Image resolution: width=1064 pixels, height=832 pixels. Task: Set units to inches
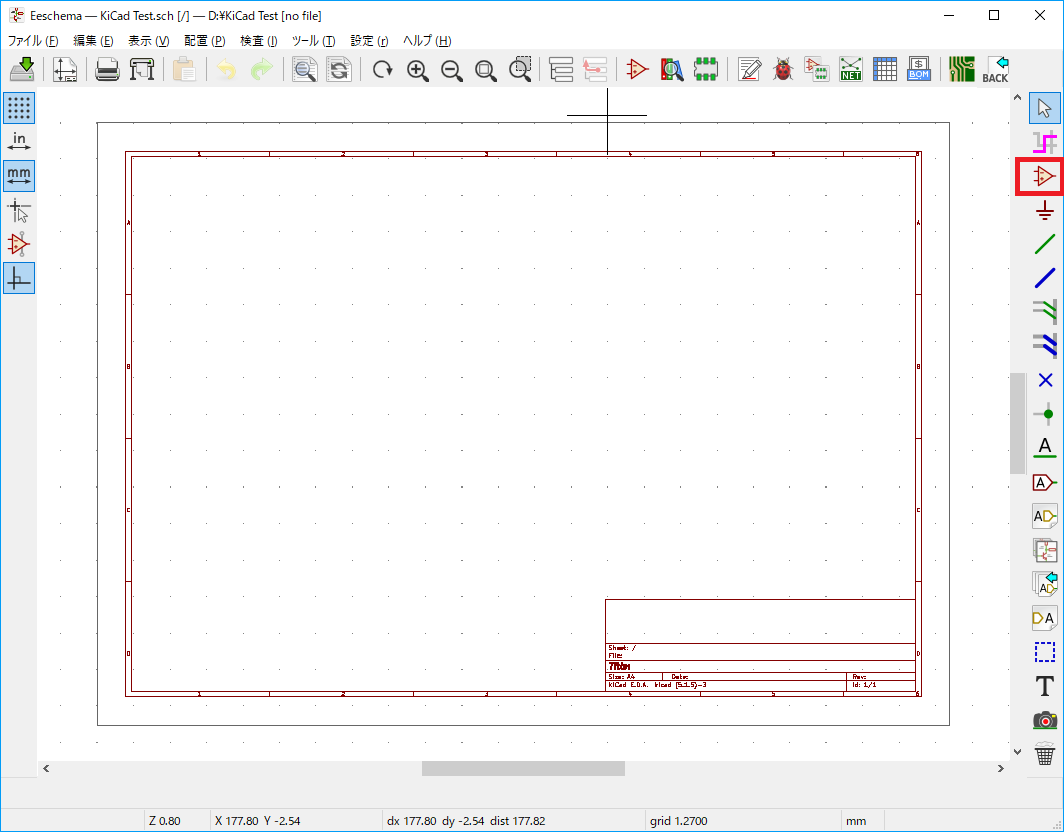click(x=19, y=142)
